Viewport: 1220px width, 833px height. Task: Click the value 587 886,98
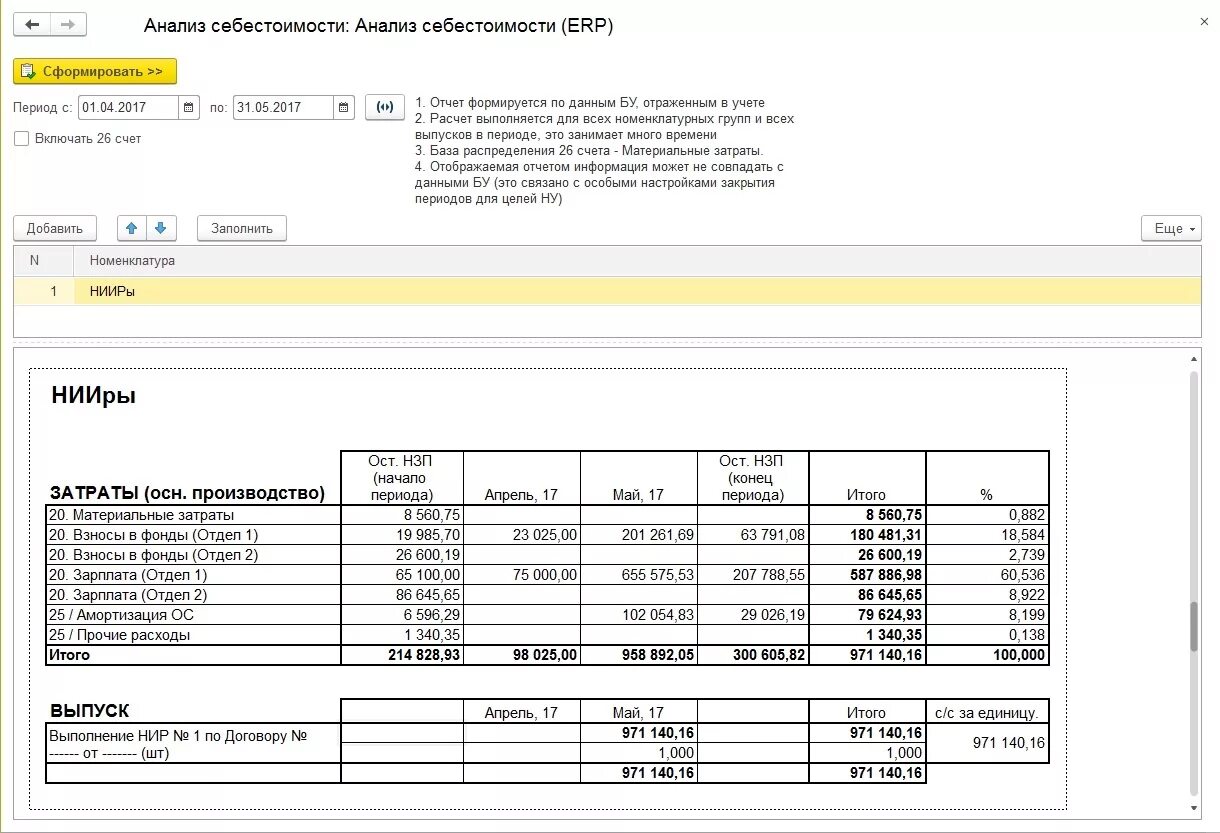click(886, 575)
